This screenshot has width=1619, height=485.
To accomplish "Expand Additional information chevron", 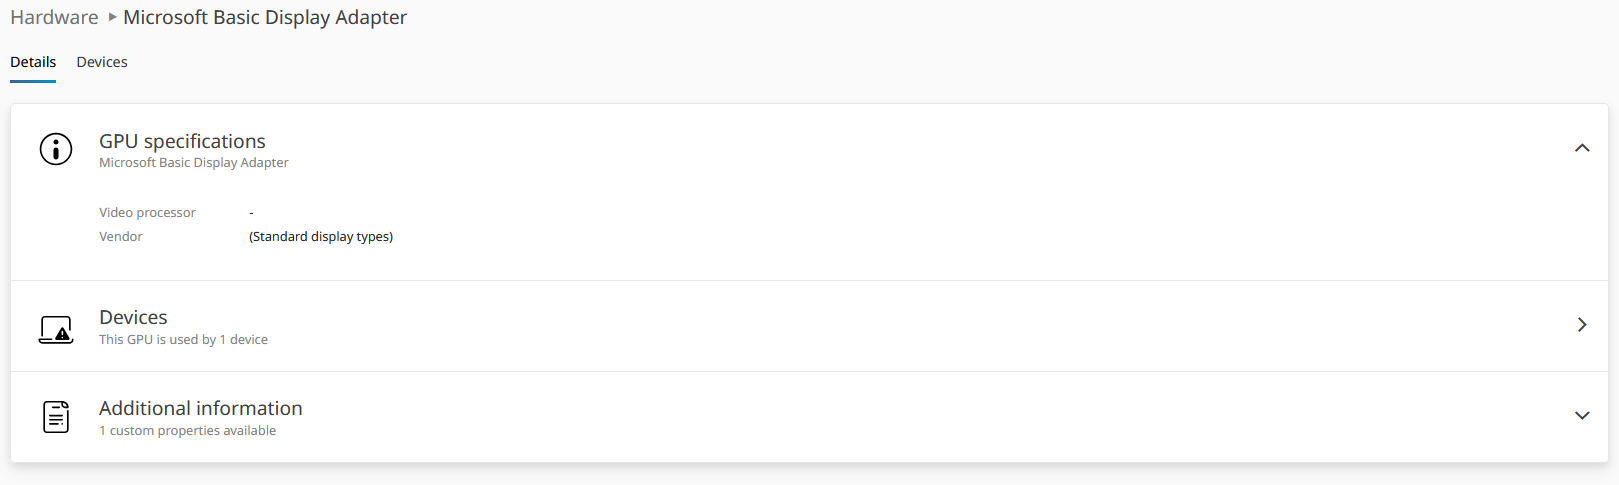I will coord(1581,416).
